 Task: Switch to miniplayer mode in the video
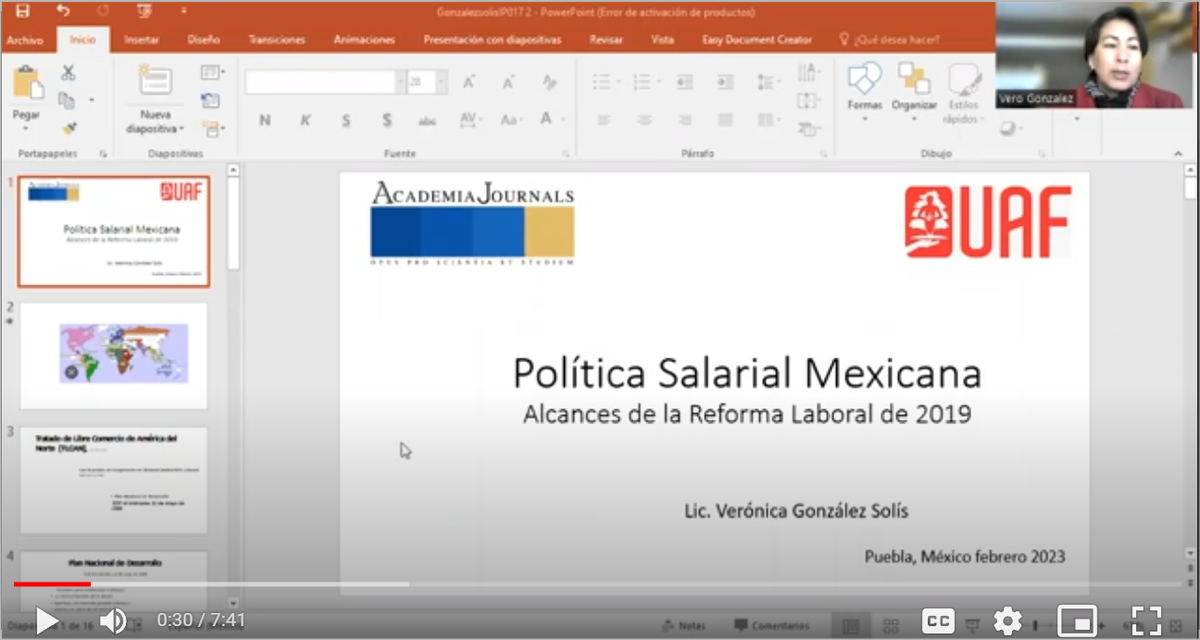pyautogui.click(x=1076, y=620)
